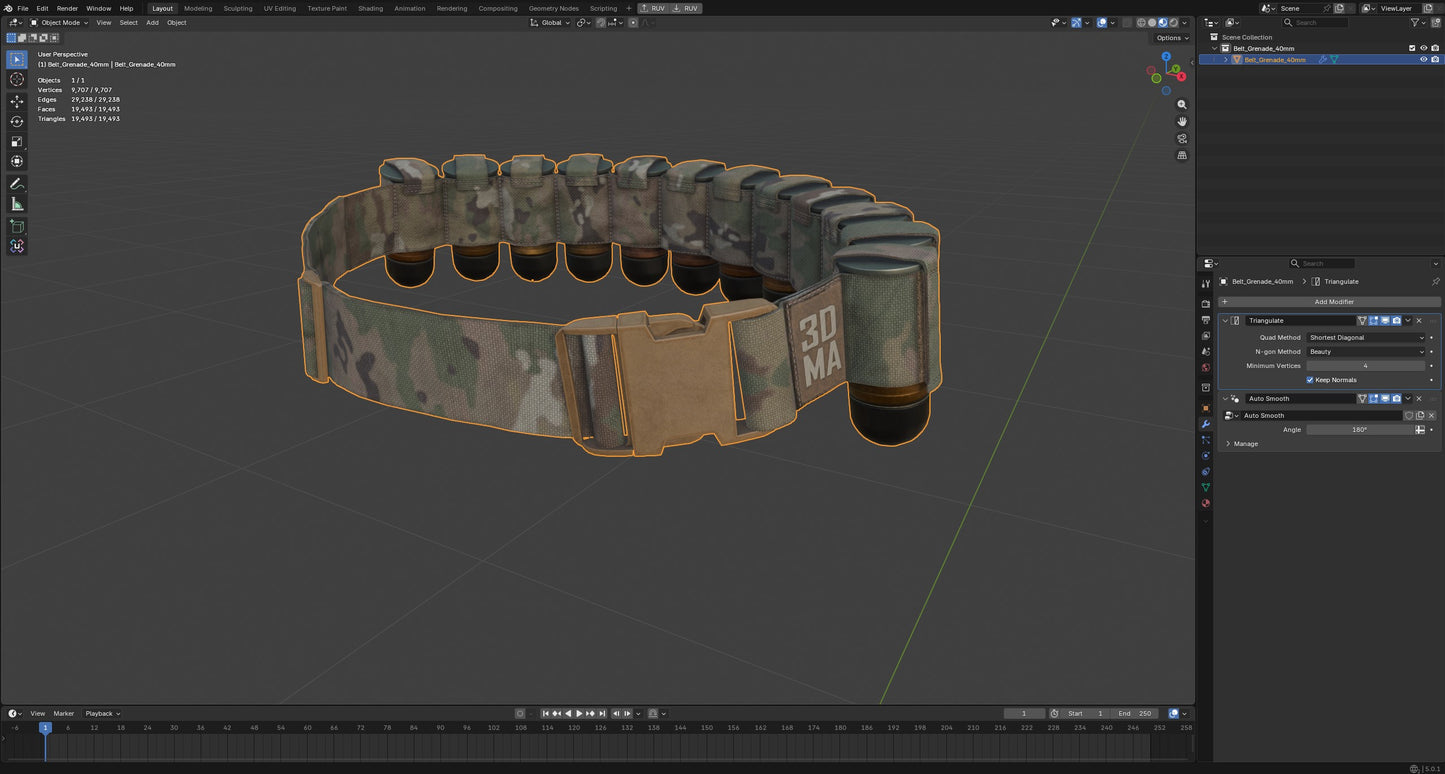Image resolution: width=1445 pixels, height=774 pixels.
Task: Expand Belt_Grenade_40mm mesh object in outliner
Action: 1226,59
